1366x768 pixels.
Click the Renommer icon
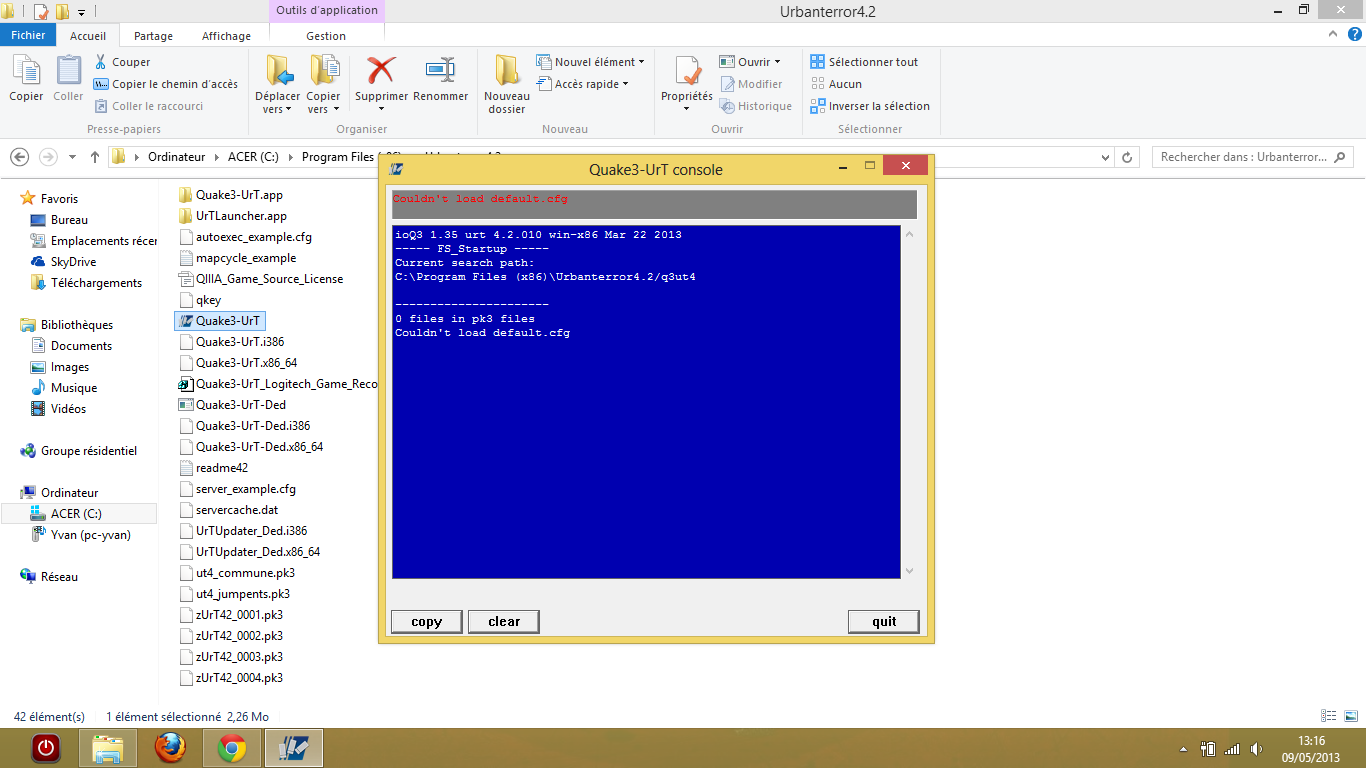440,79
